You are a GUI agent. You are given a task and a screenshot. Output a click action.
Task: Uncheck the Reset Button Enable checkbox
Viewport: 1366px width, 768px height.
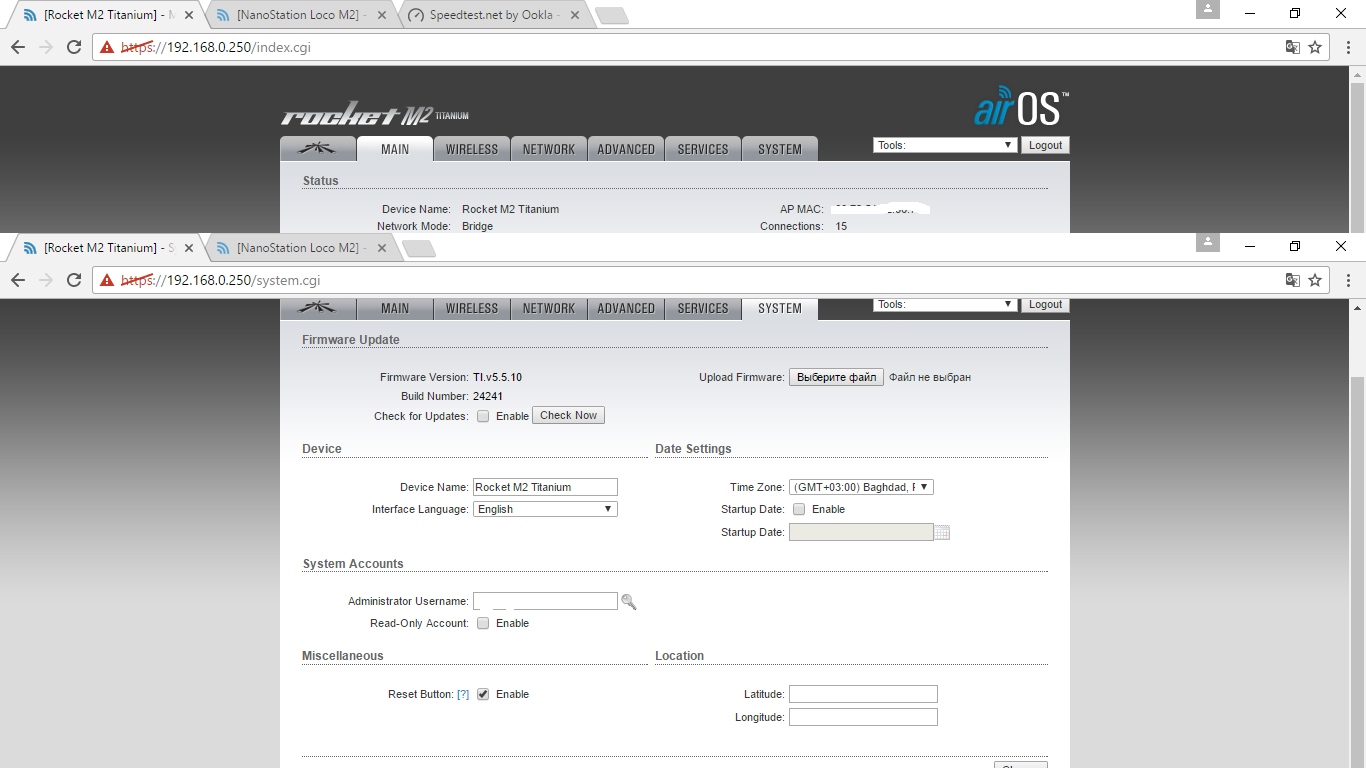click(483, 694)
